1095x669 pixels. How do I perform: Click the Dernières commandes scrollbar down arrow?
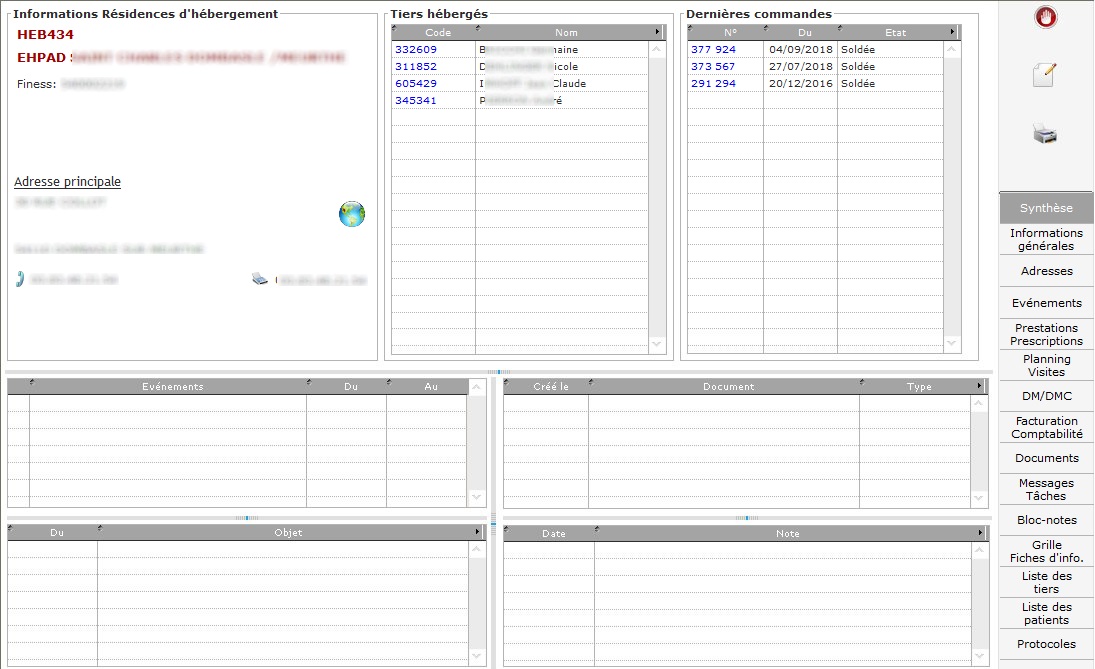pos(951,343)
